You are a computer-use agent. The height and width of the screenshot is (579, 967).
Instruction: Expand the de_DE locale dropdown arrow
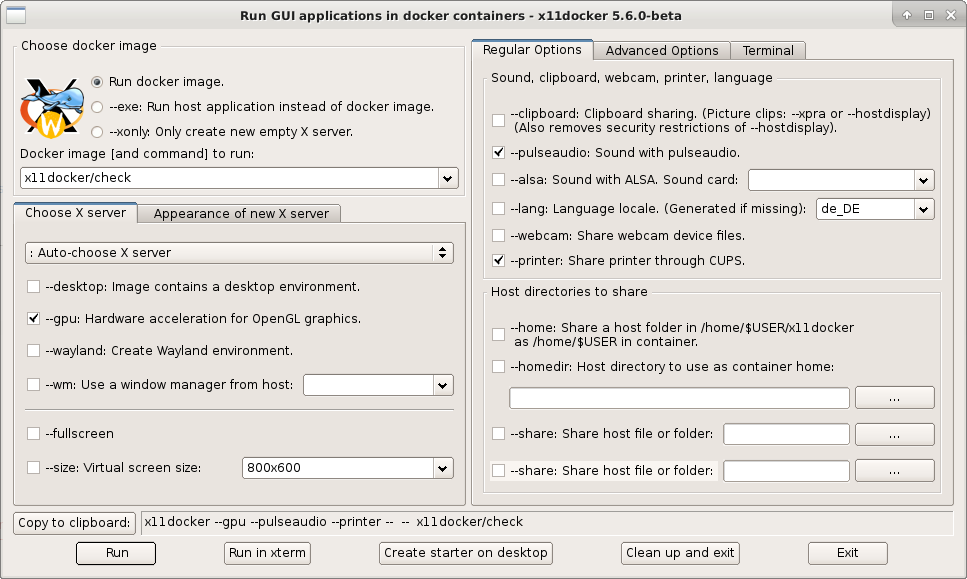pos(923,209)
